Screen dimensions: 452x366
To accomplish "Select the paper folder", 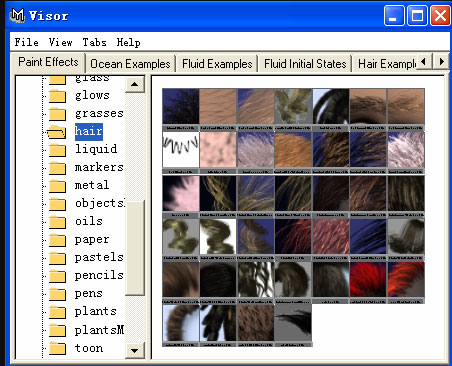I will (92, 239).
